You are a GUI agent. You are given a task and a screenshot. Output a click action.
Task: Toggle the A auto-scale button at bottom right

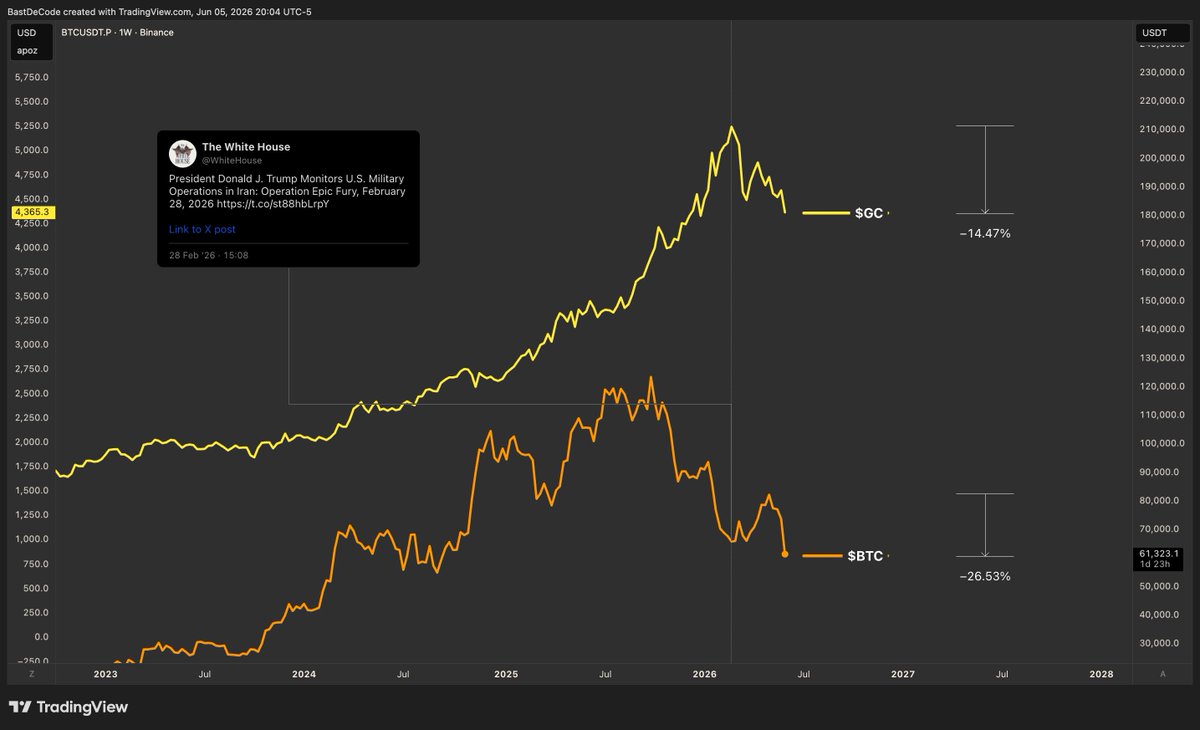click(1162, 674)
